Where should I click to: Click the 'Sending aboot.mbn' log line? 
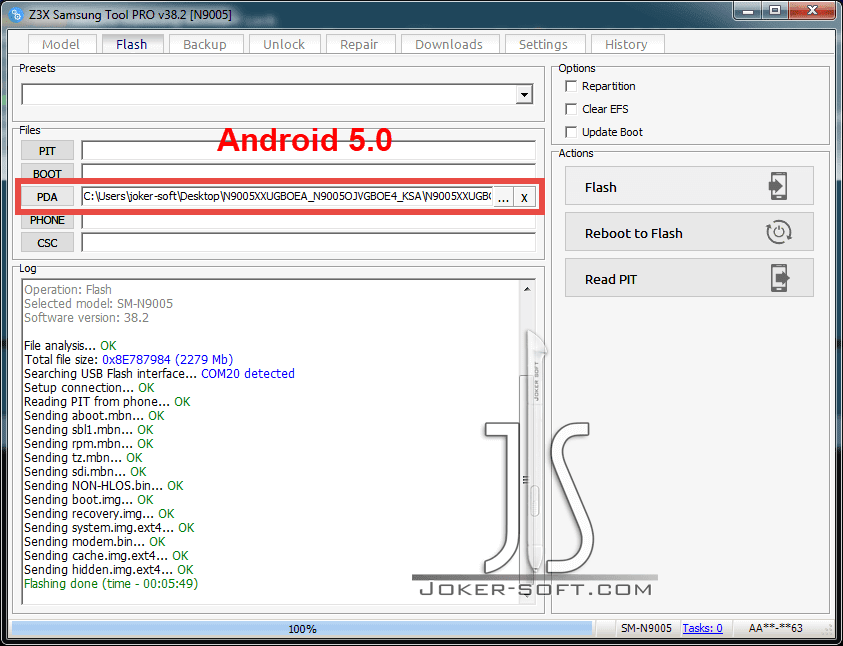click(x=94, y=415)
